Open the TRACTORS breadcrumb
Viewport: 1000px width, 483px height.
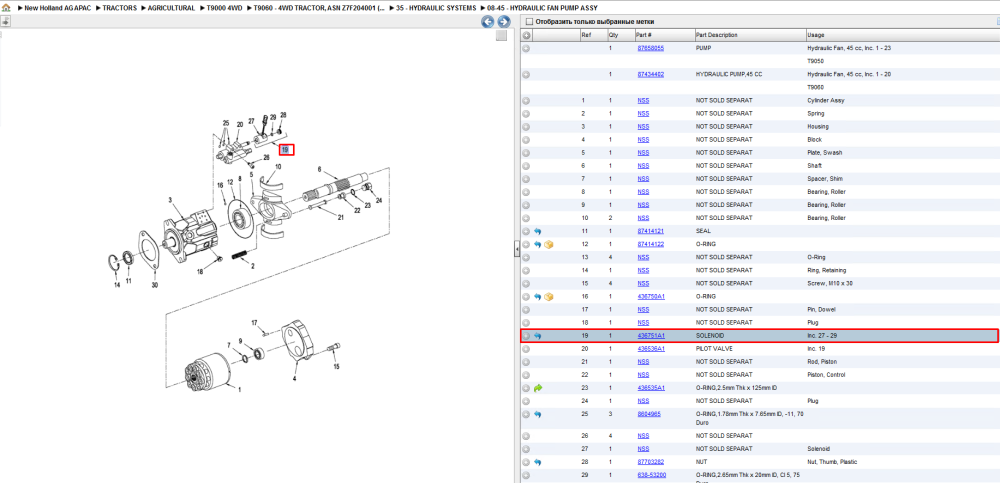coord(119,8)
